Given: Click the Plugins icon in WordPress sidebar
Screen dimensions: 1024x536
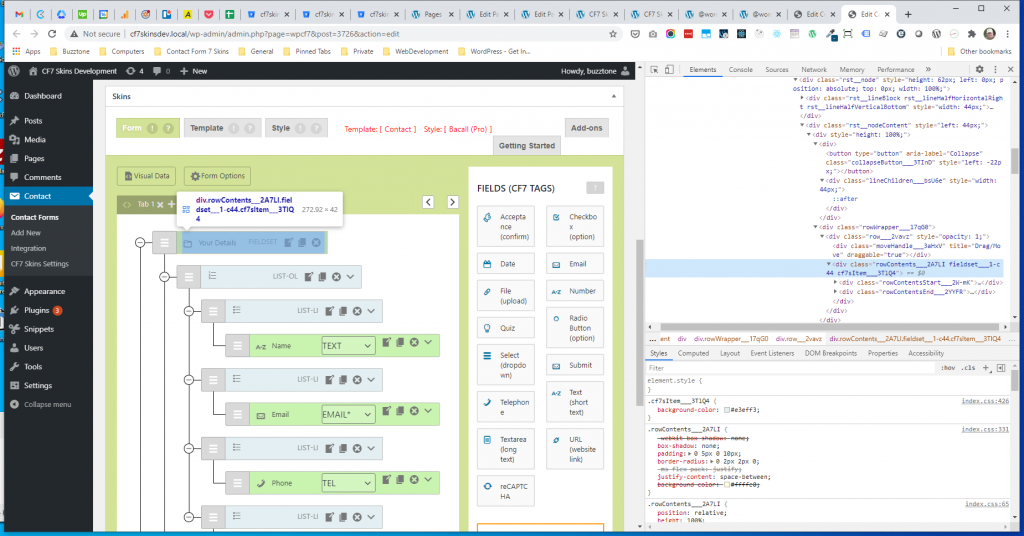Looking at the screenshot, I should (14, 310).
